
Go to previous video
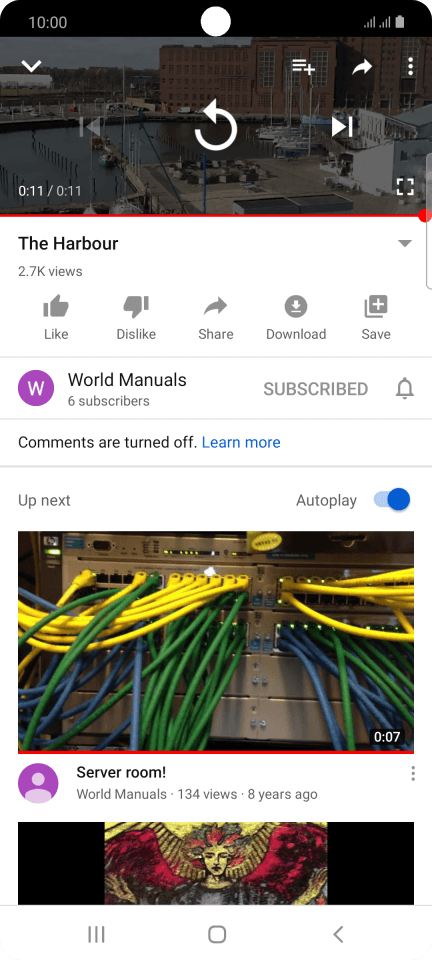point(90,127)
